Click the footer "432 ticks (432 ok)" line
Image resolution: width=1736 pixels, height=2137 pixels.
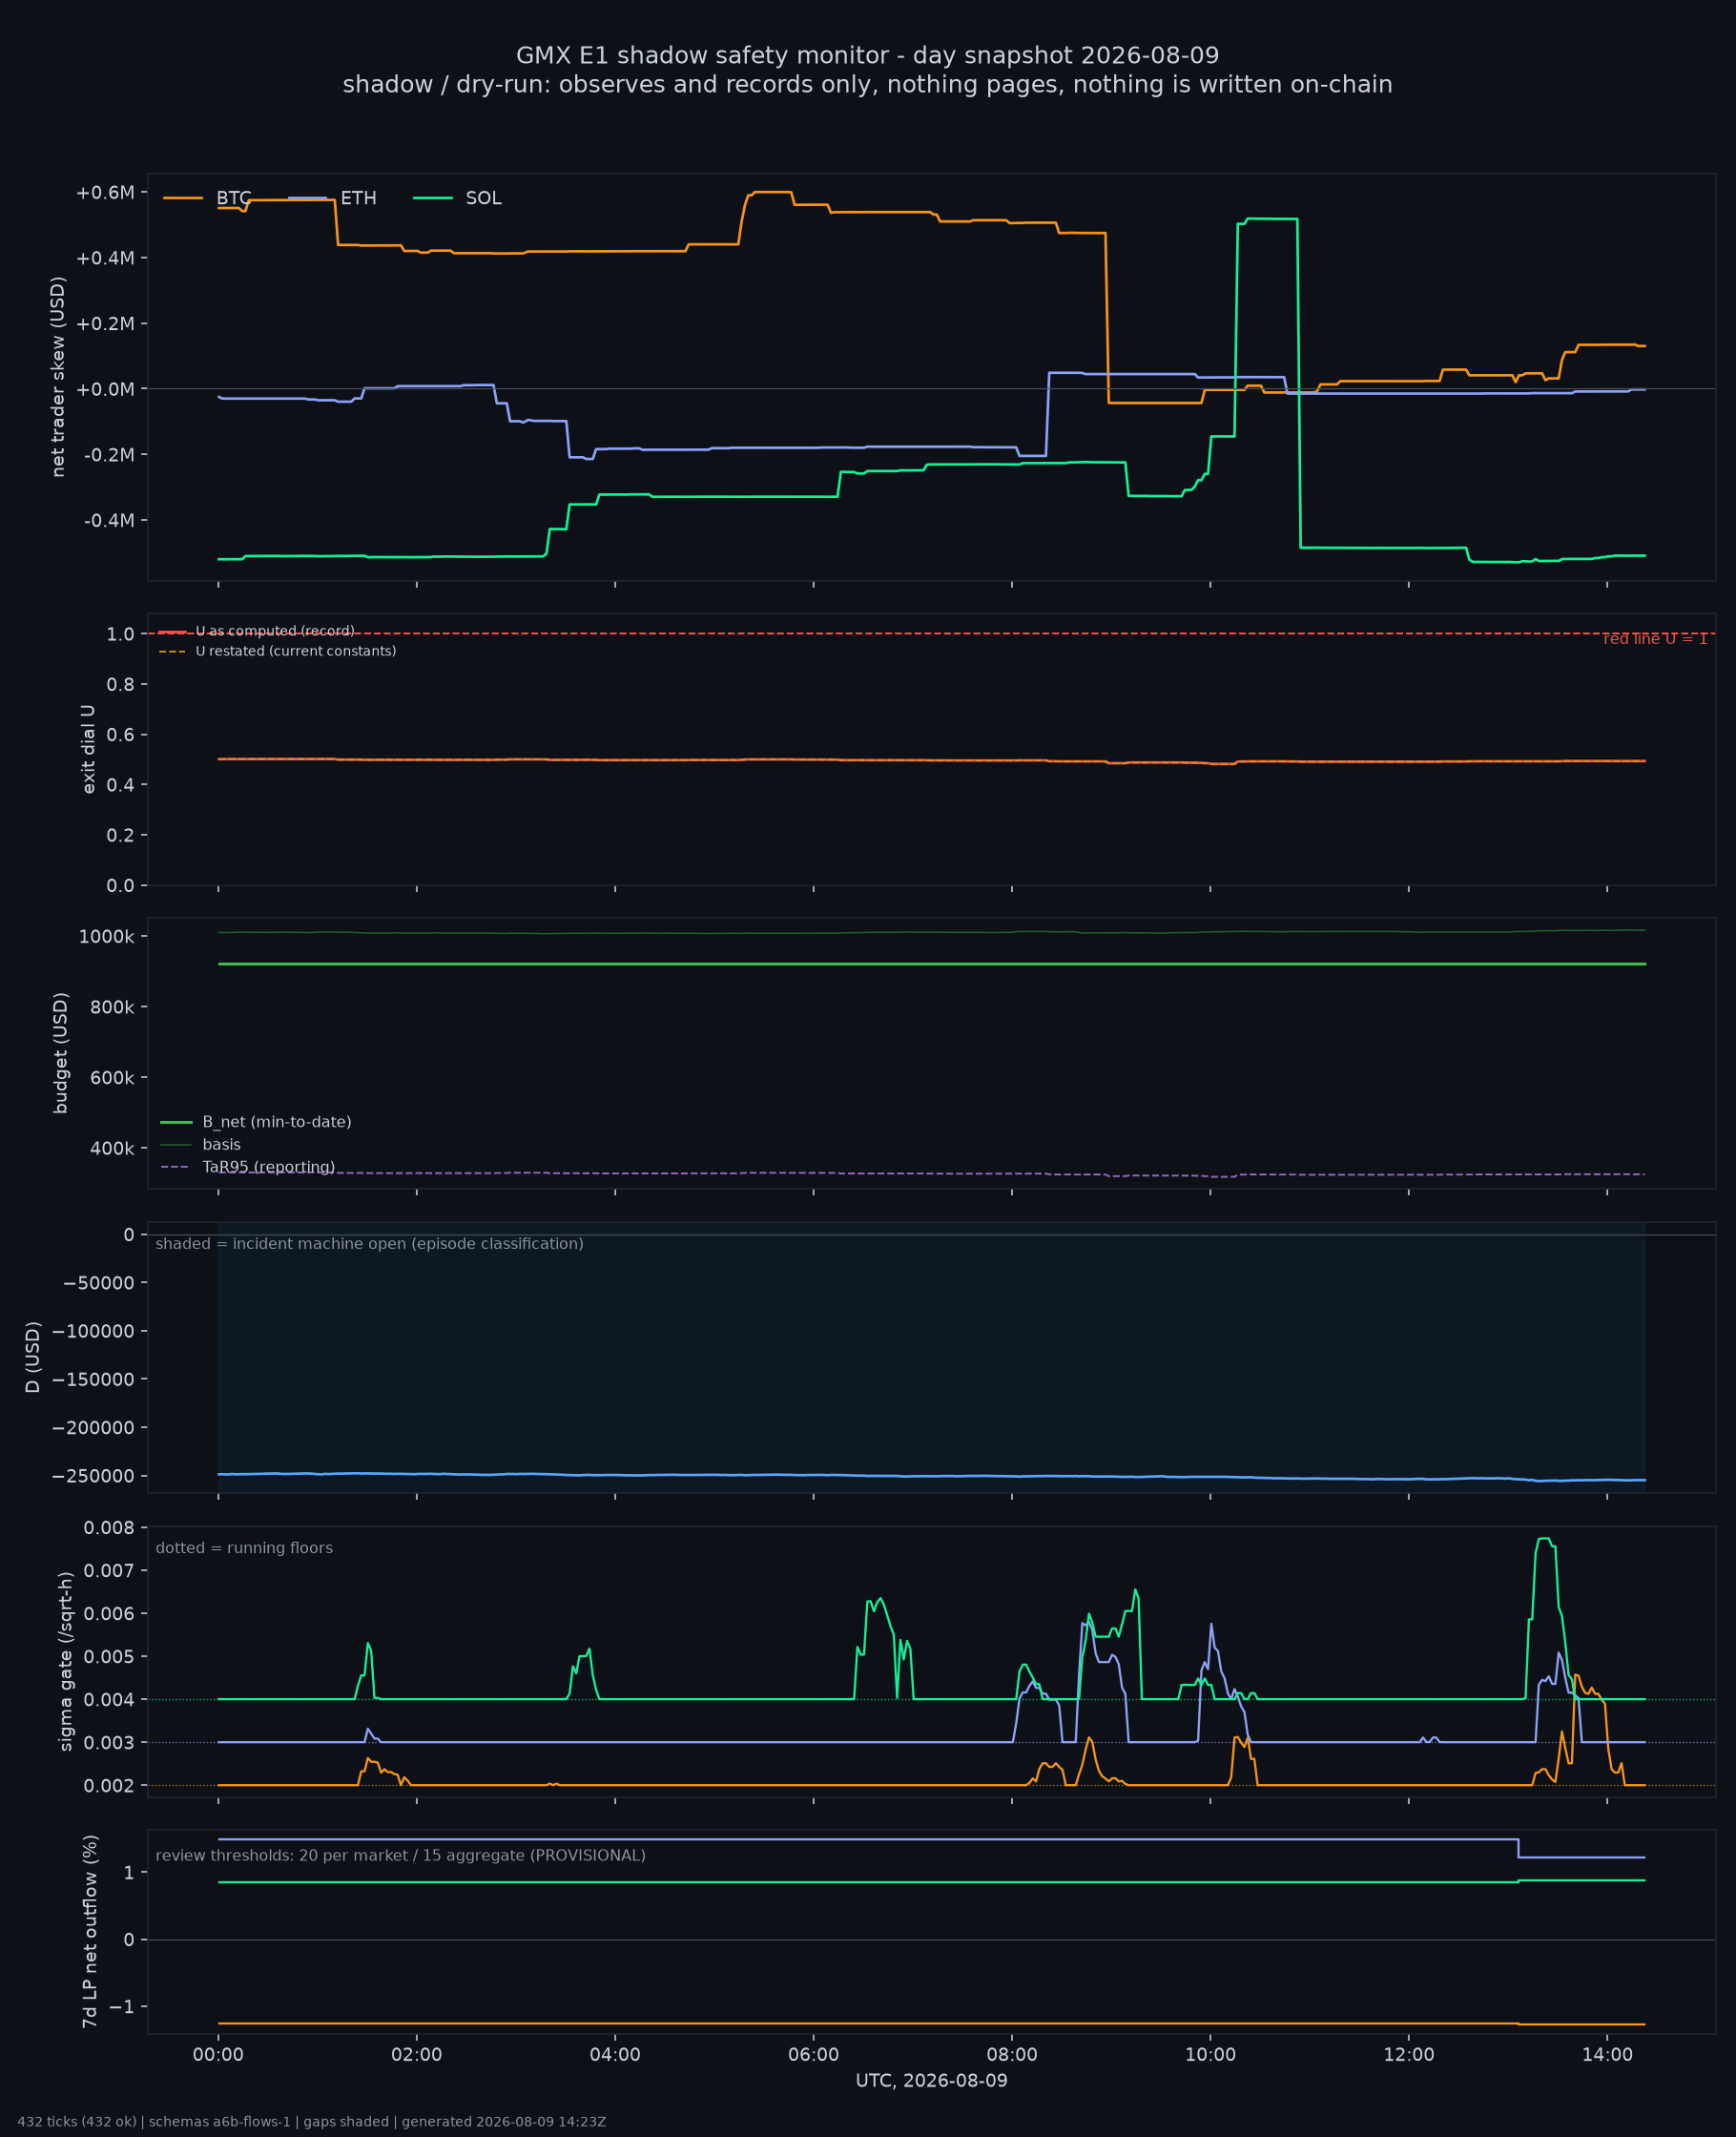click(312, 2122)
